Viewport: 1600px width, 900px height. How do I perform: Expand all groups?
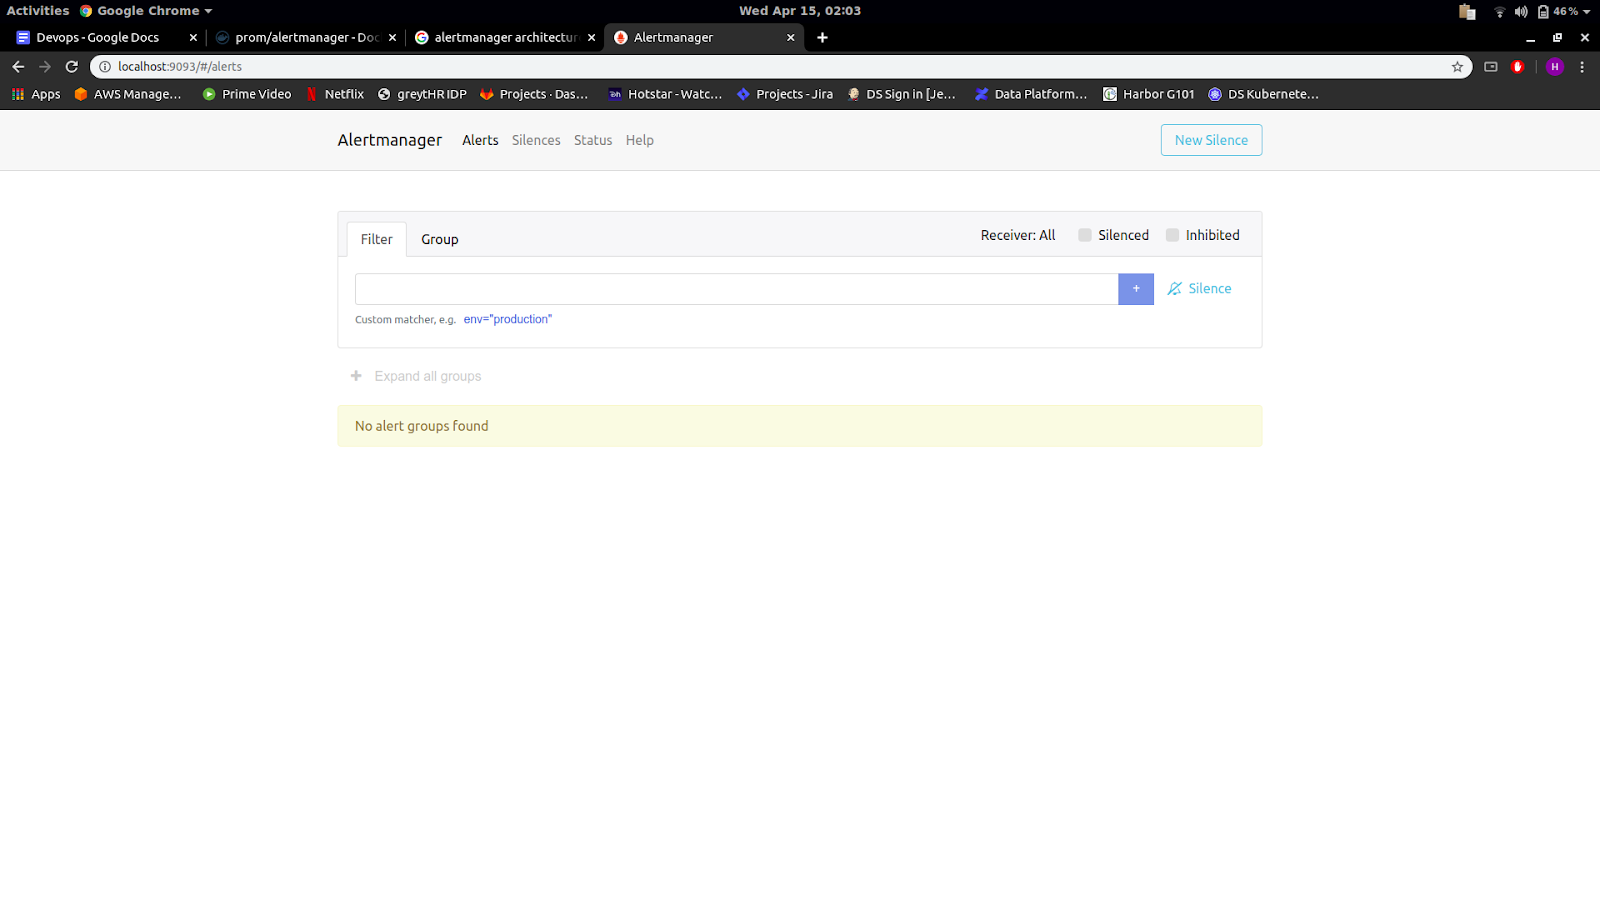click(416, 376)
